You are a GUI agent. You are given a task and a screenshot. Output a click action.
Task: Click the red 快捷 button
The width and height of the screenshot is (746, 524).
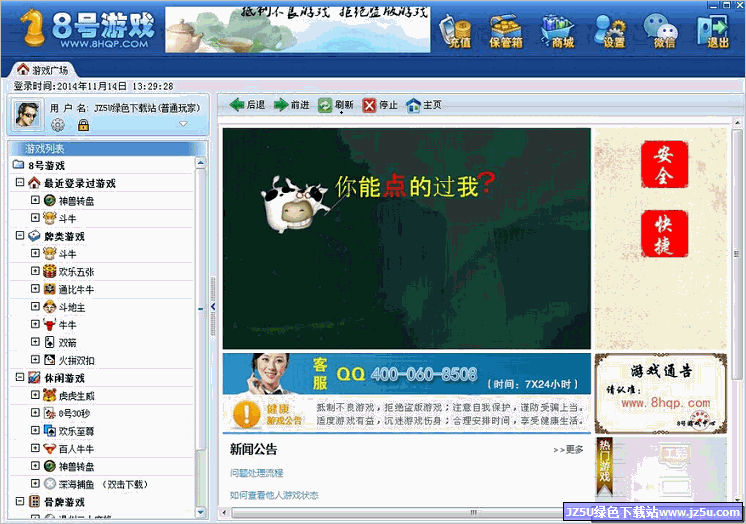(x=664, y=234)
